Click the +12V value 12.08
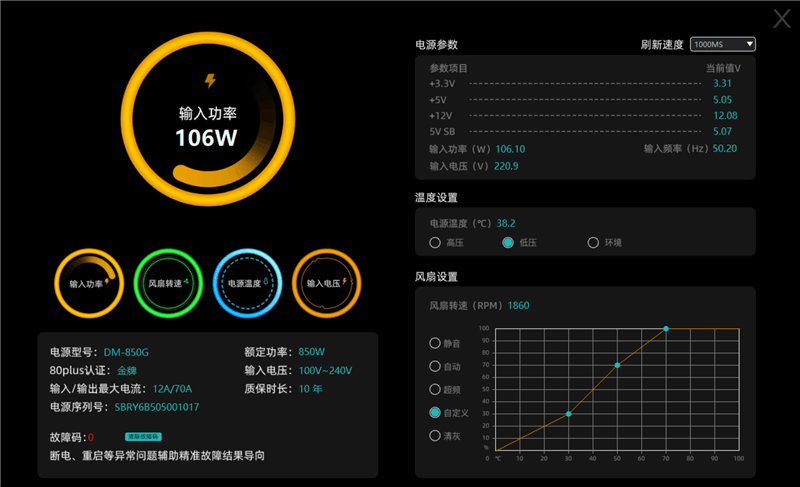This screenshot has height=487, width=800. [x=725, y=115]
